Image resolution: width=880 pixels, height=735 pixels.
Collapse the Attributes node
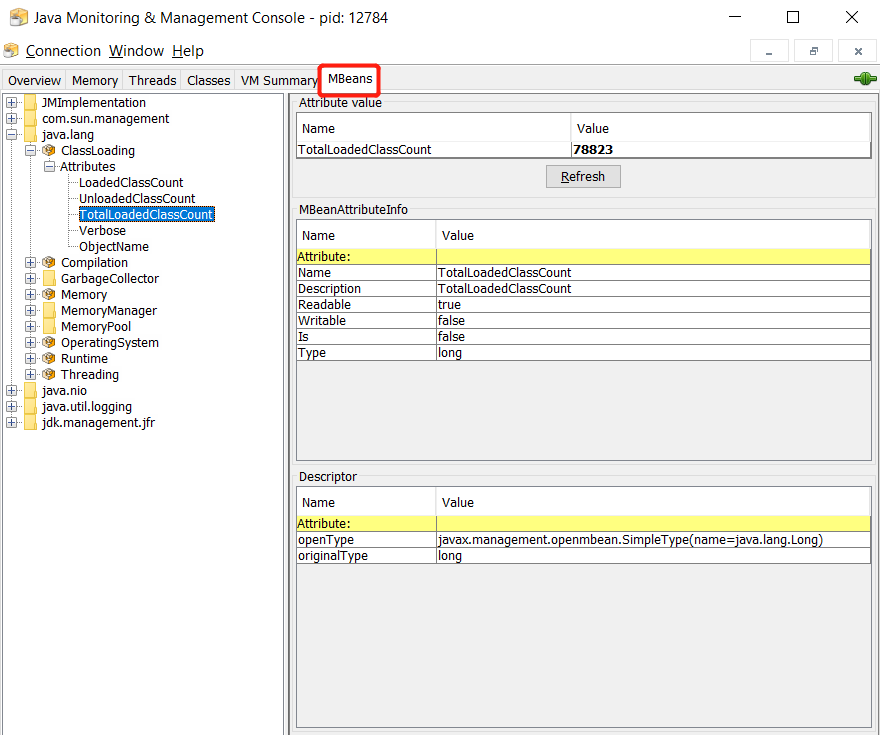tap(50, 167)
